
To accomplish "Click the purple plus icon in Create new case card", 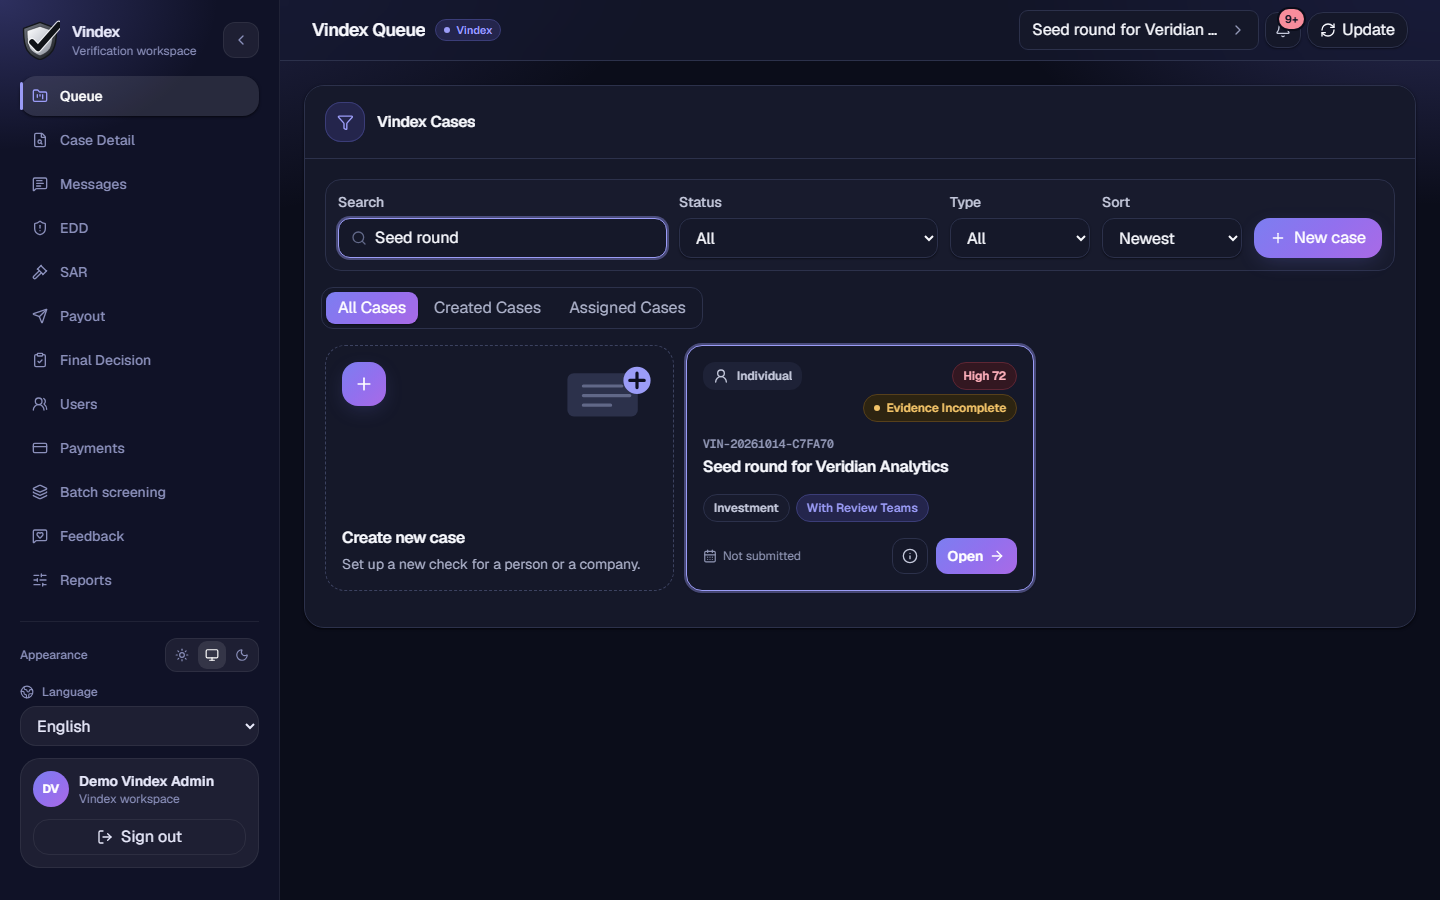I will pos(364,384).
